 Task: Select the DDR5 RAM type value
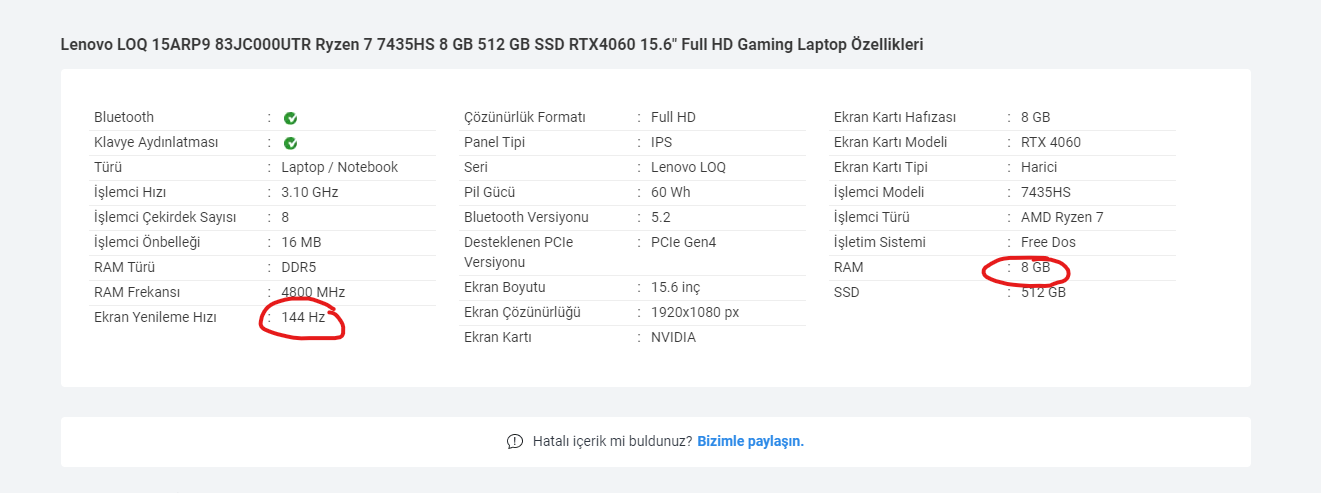point(298,267)
